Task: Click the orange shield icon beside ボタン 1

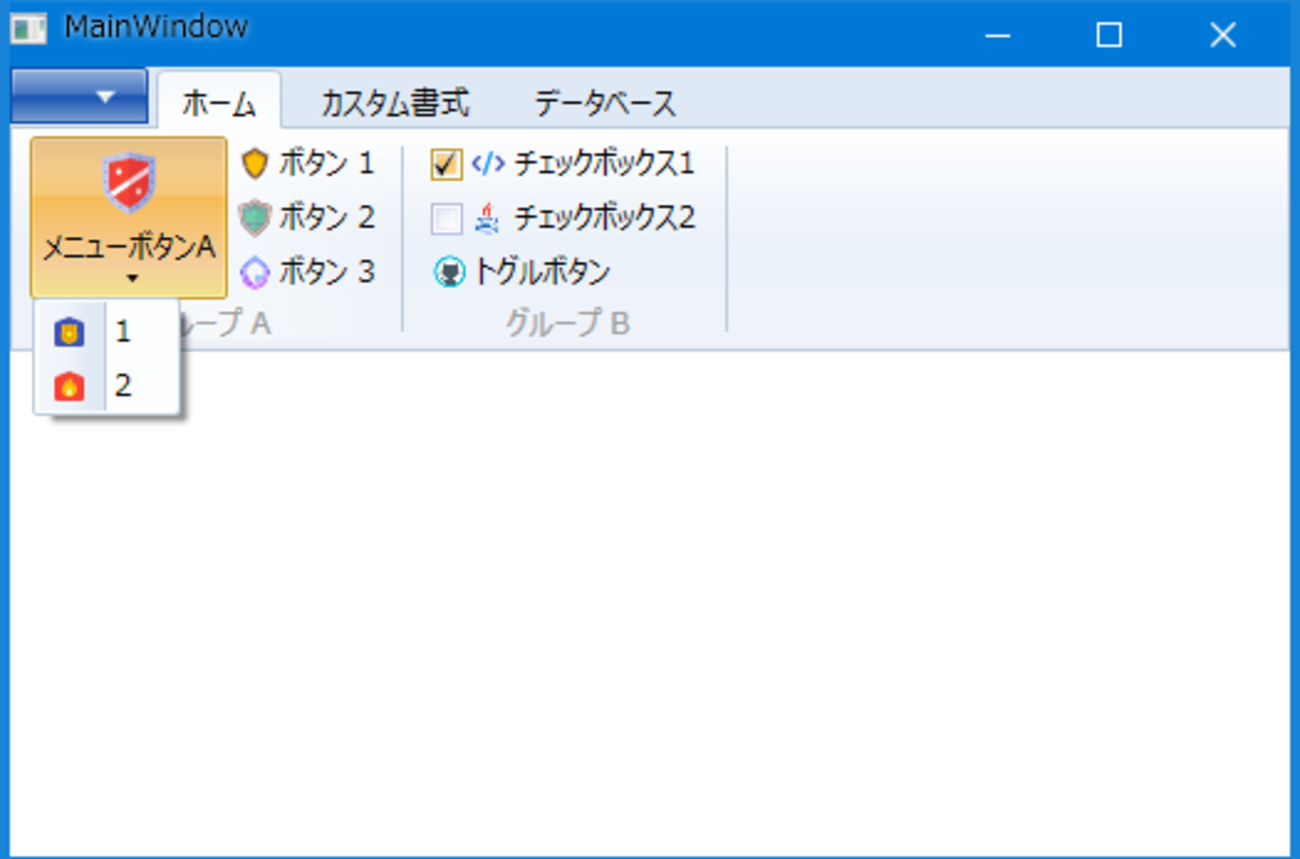Action: (x=255, y=163)
